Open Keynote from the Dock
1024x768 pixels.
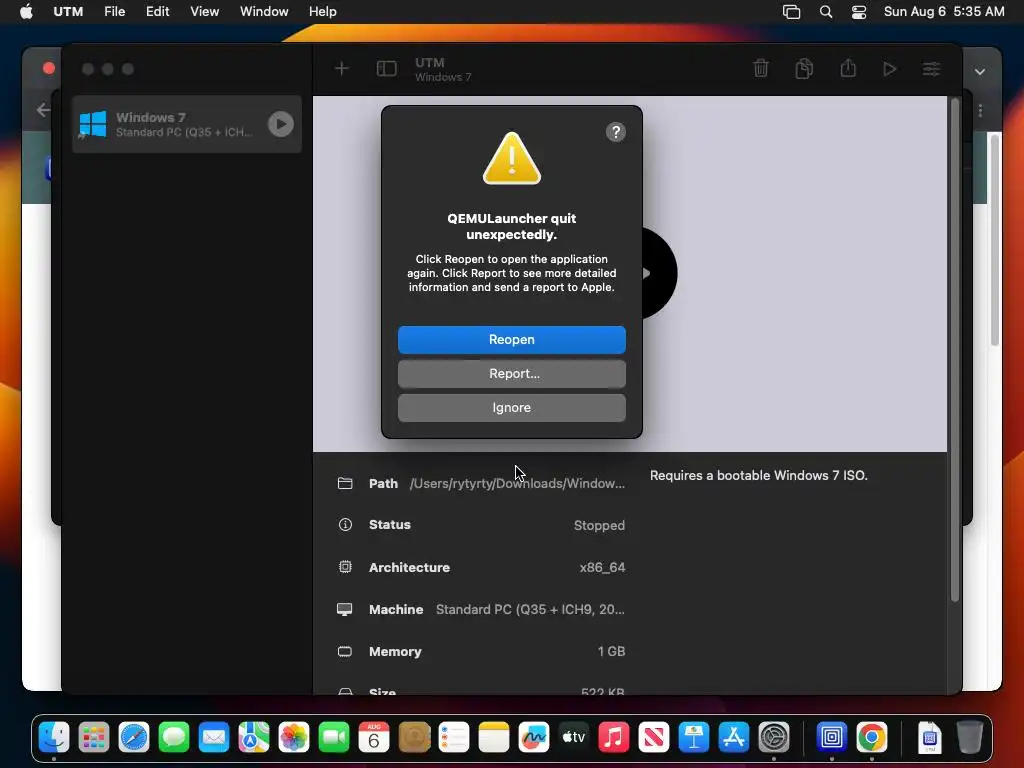694,737
